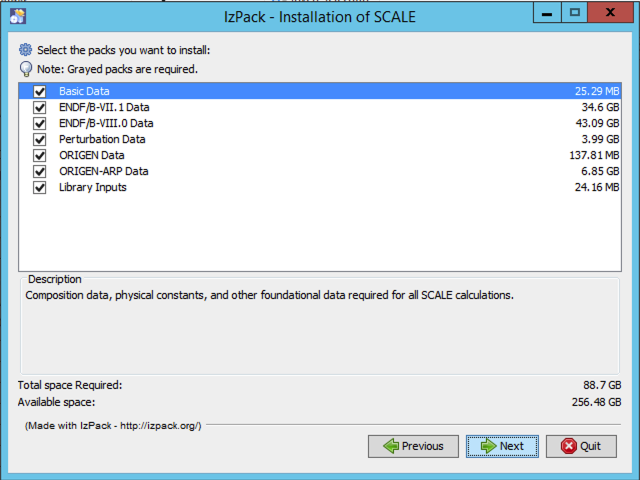Deselect the Perturbation Data checkbox
Image resolution: width=640 pixels, height=480 pixels.
[x=40, y=139]
